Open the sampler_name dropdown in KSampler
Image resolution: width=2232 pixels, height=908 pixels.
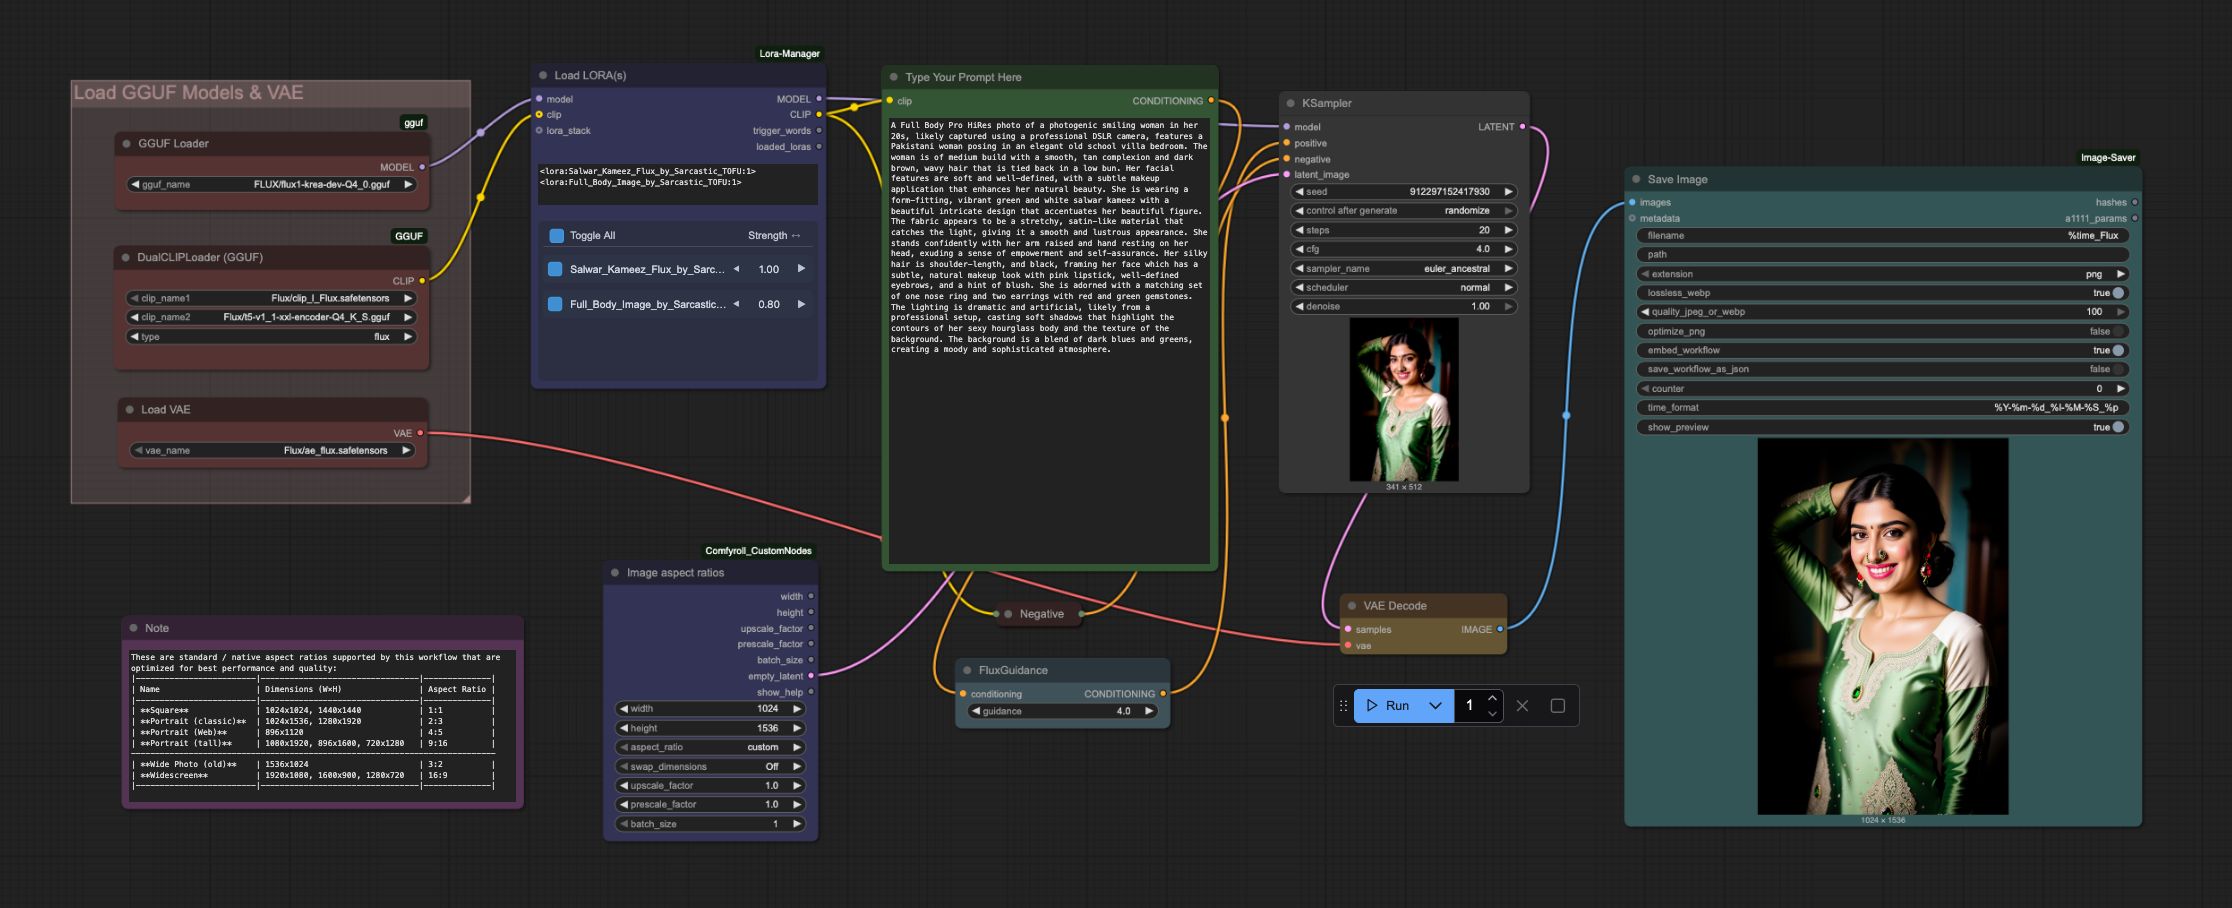(x=1404, y=268)
